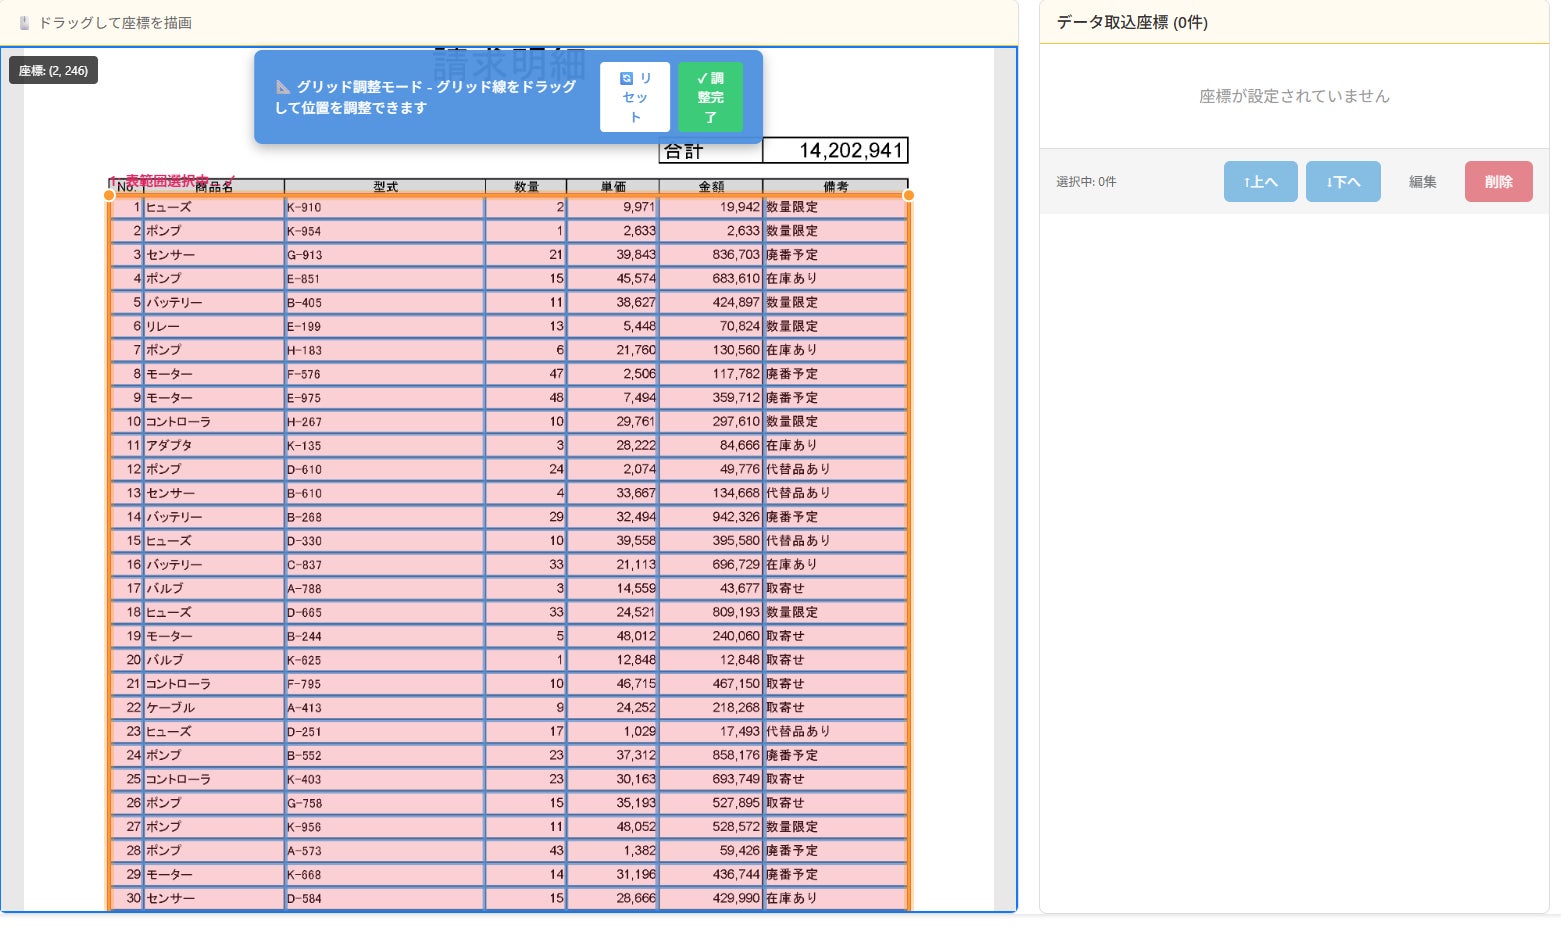Click the mouse icon beside ドラッグして座標を描画
1561x929 pixels.
point(24,23)
